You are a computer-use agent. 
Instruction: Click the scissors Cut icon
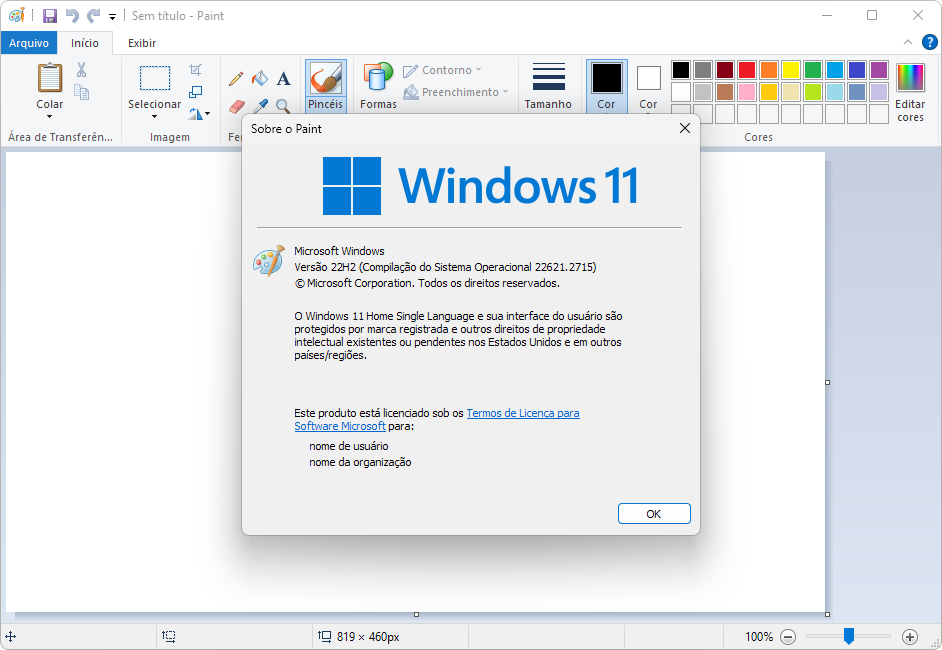82,70
